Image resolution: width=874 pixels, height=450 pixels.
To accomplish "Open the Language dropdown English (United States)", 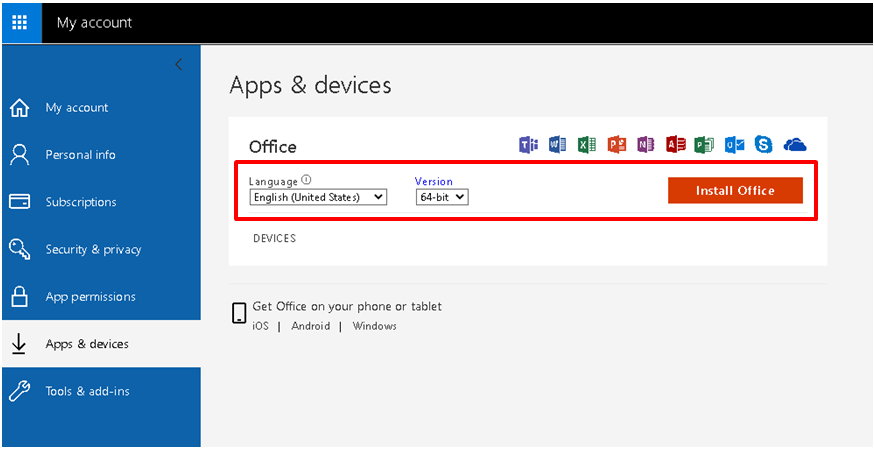I will pyautogui.click(x=318, y=197).
